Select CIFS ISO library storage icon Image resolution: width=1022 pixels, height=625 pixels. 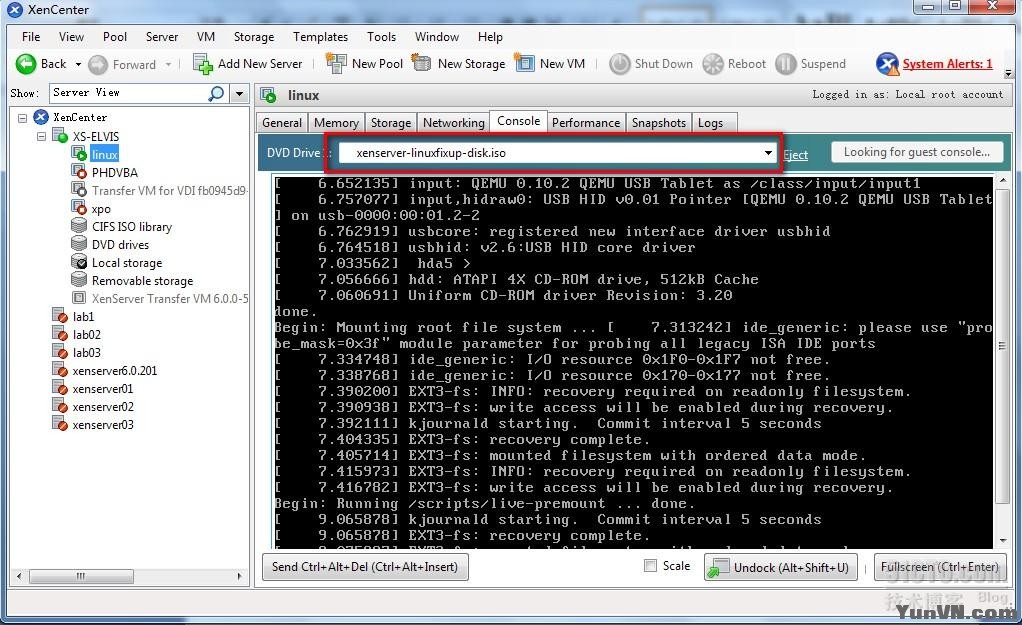point(79,226)
